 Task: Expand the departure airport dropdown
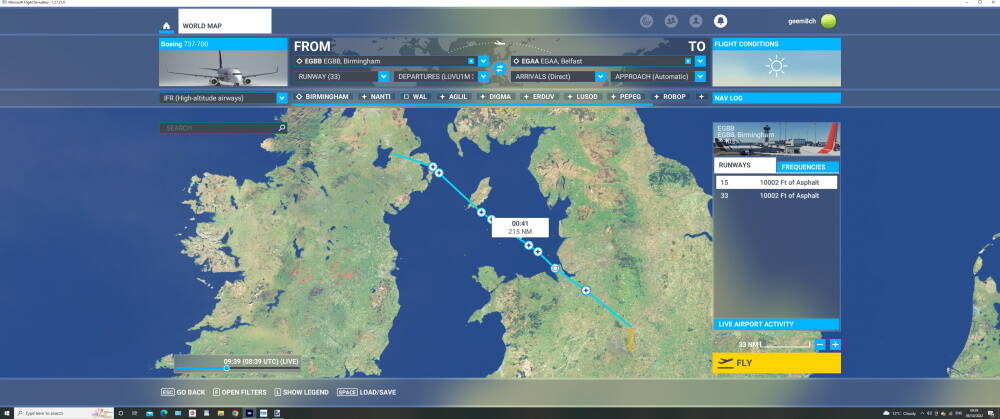(483, 61)
